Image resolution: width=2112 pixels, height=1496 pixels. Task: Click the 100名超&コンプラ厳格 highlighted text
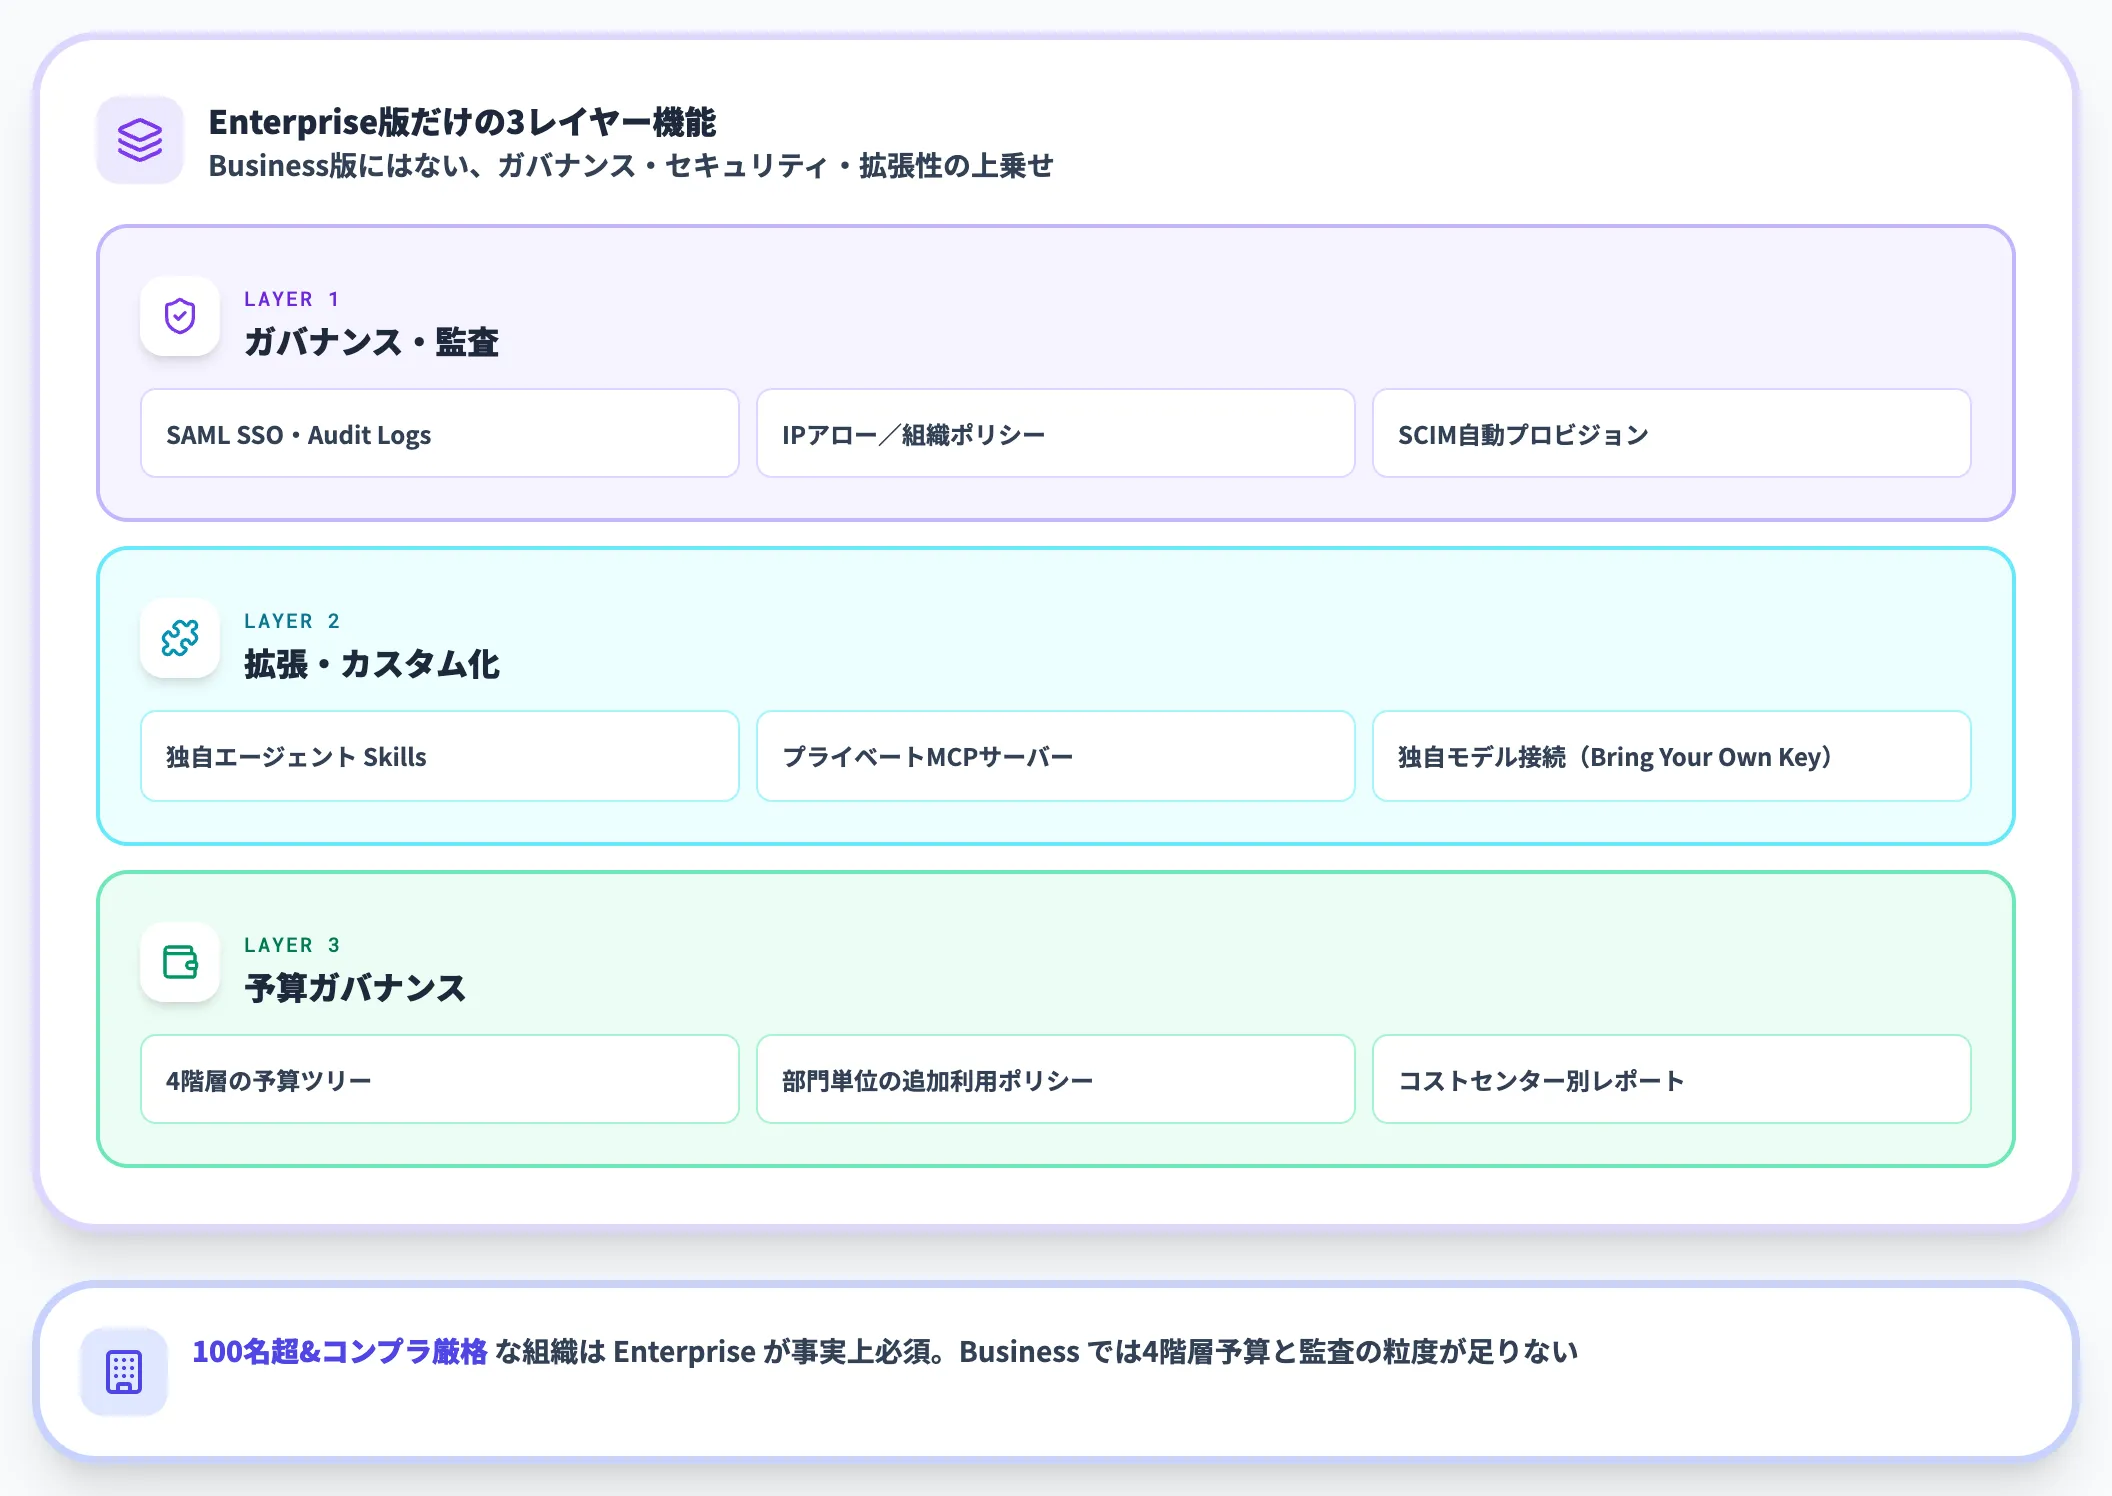(343, 1352)
